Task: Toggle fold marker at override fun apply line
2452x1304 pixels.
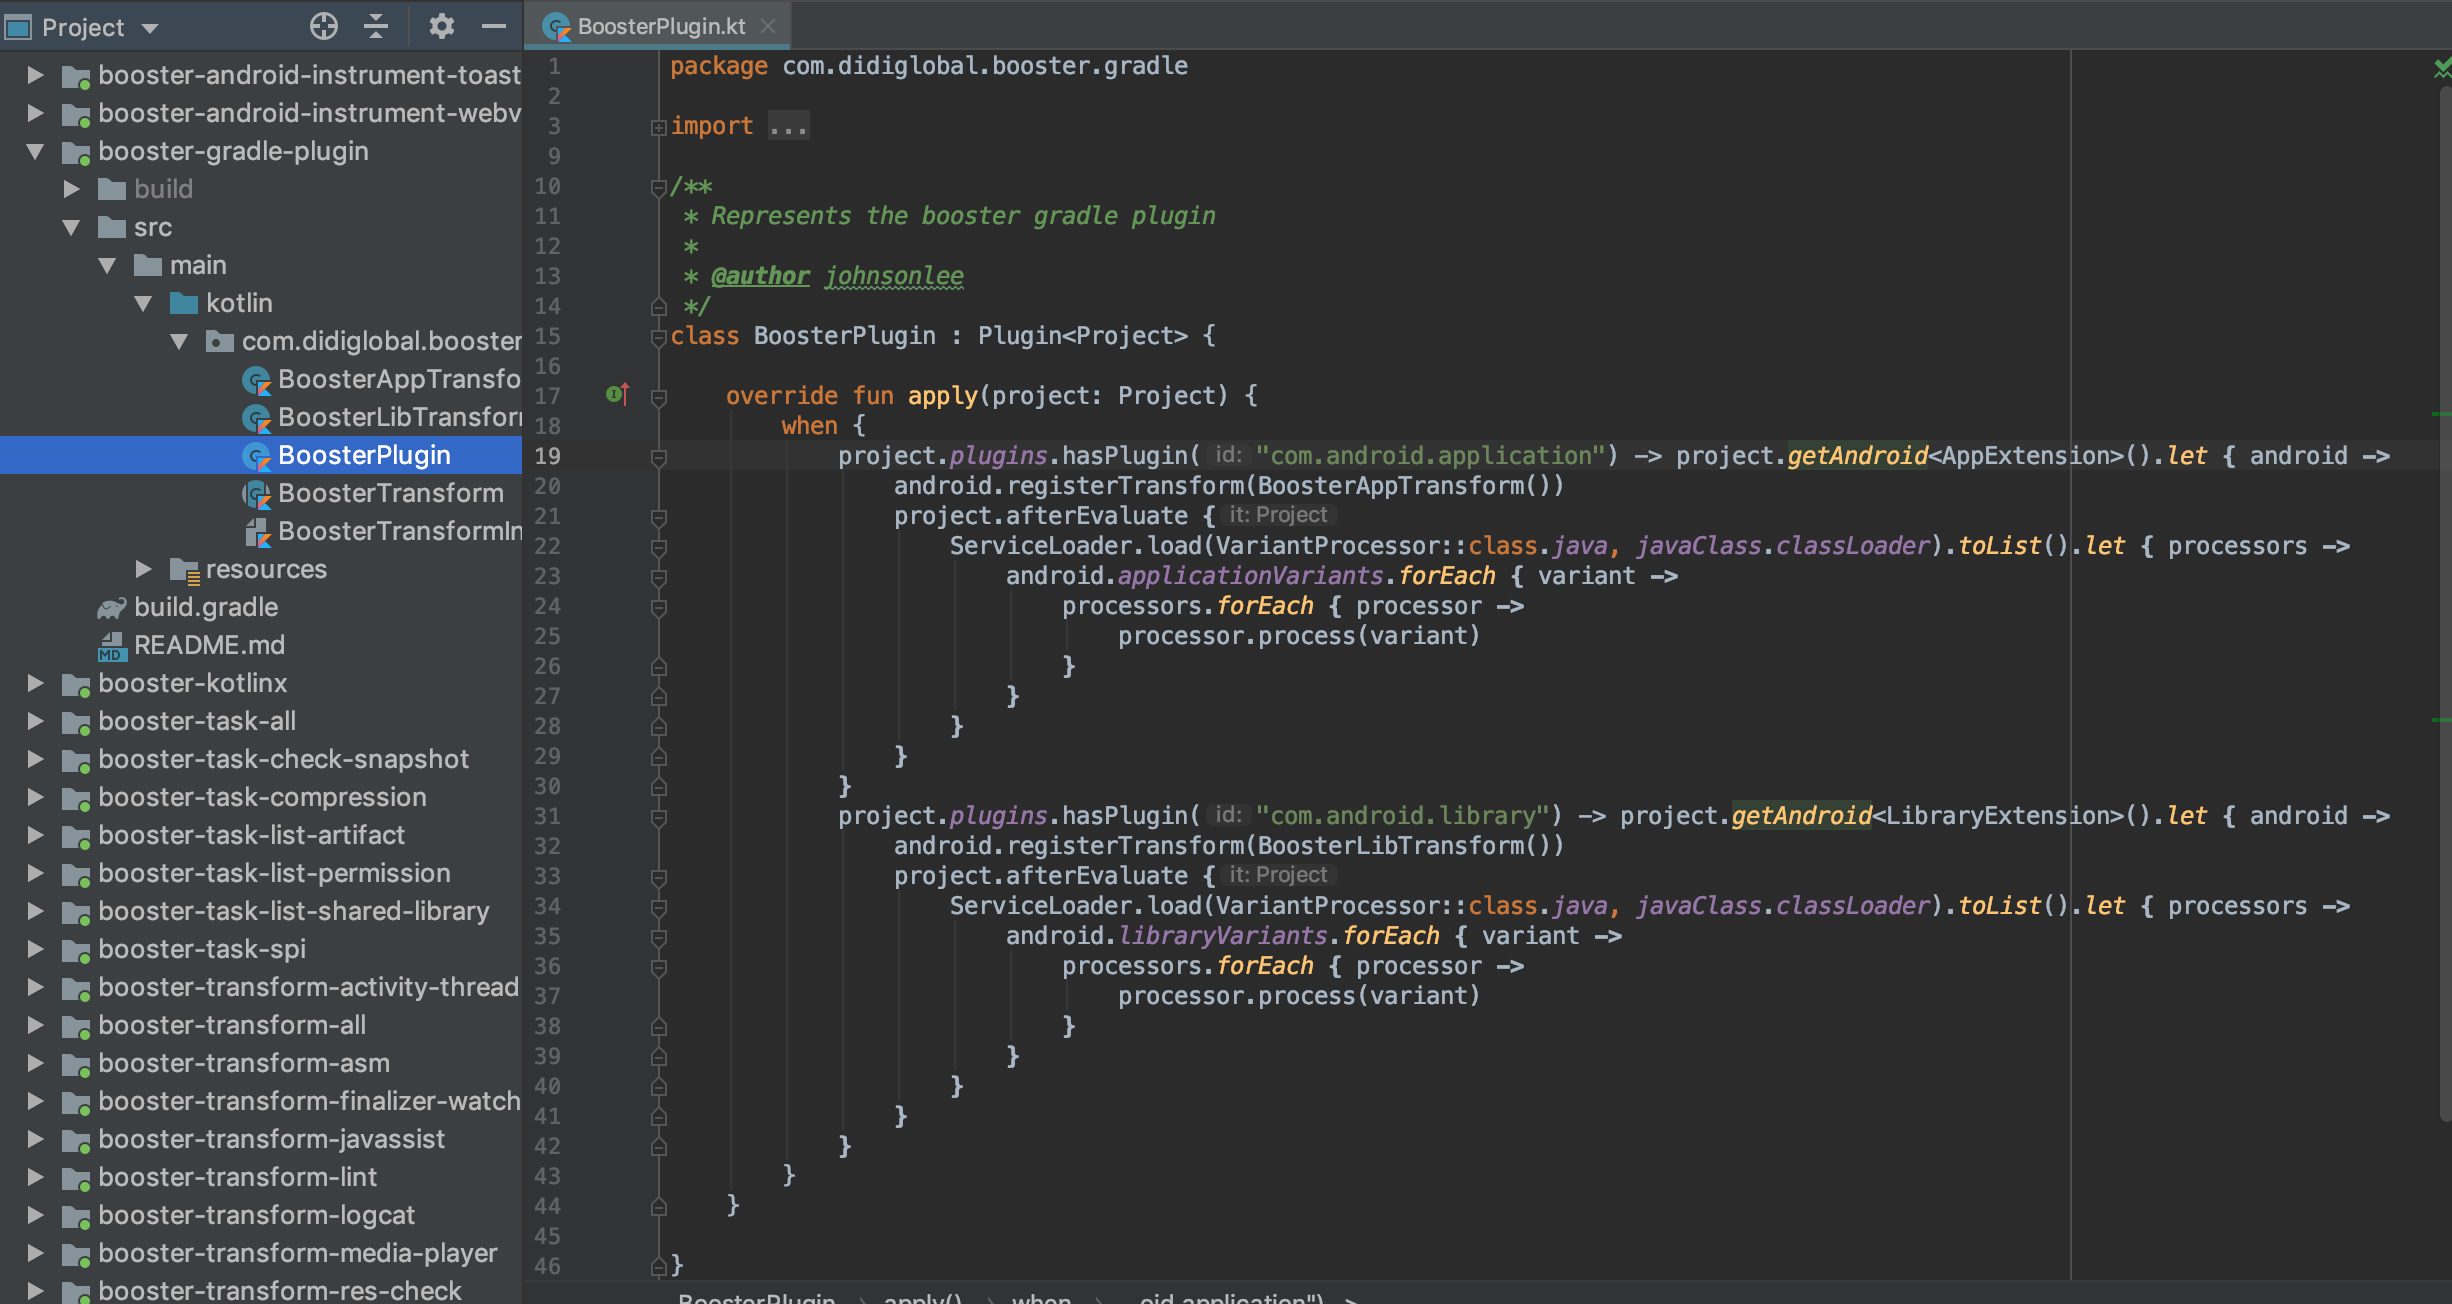Action: (658, 397)
